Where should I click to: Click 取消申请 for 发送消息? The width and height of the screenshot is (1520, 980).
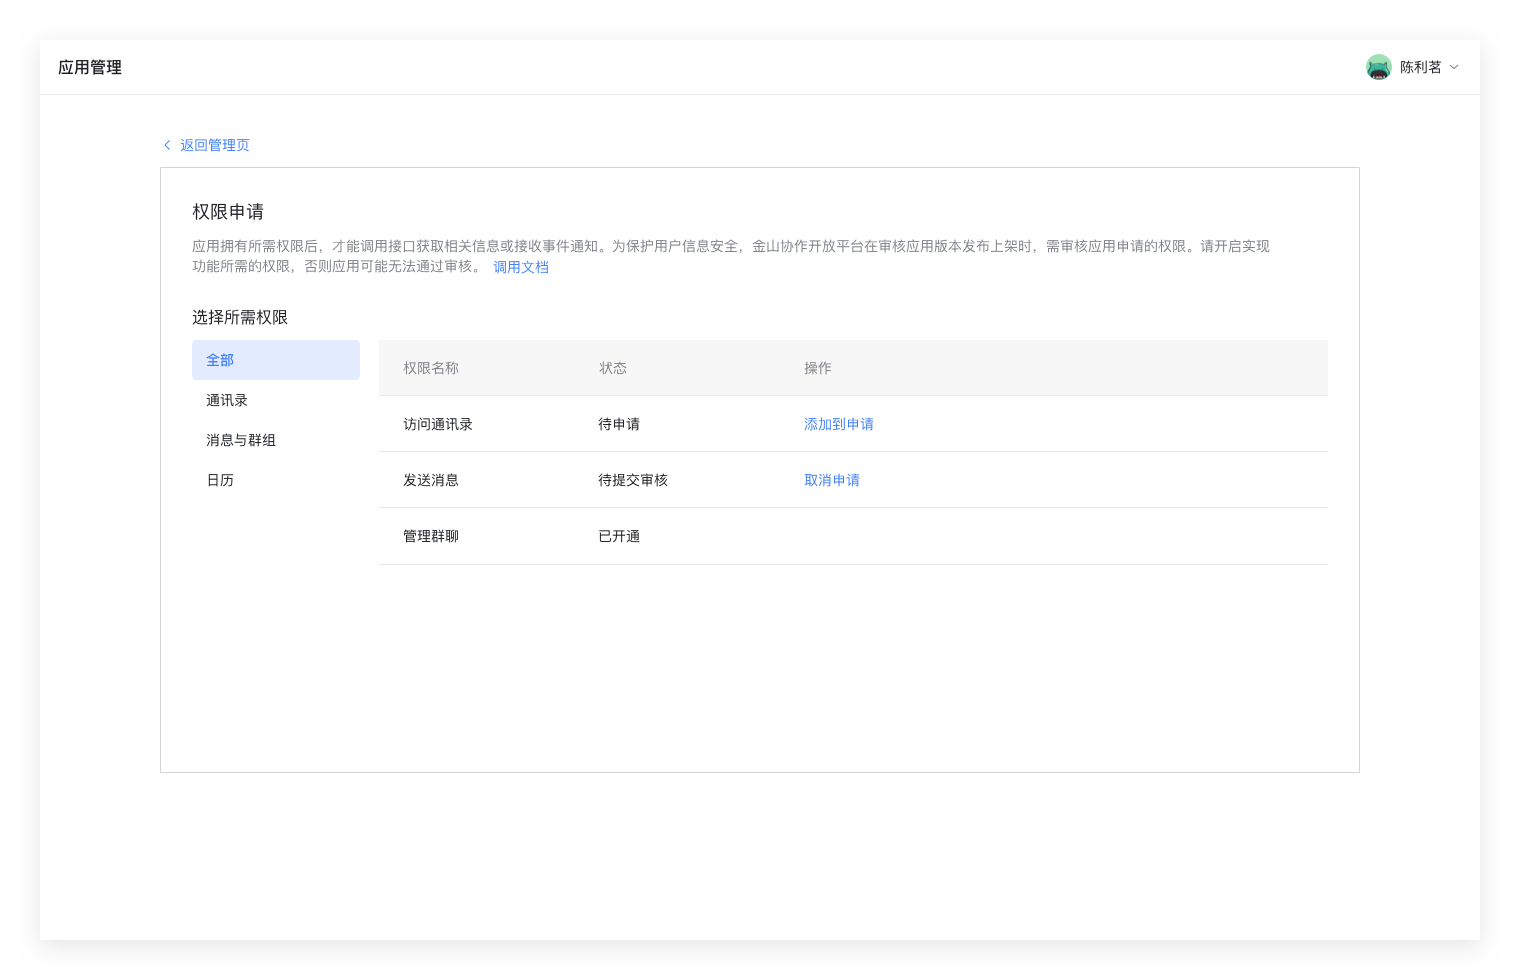tap(832, 480)
